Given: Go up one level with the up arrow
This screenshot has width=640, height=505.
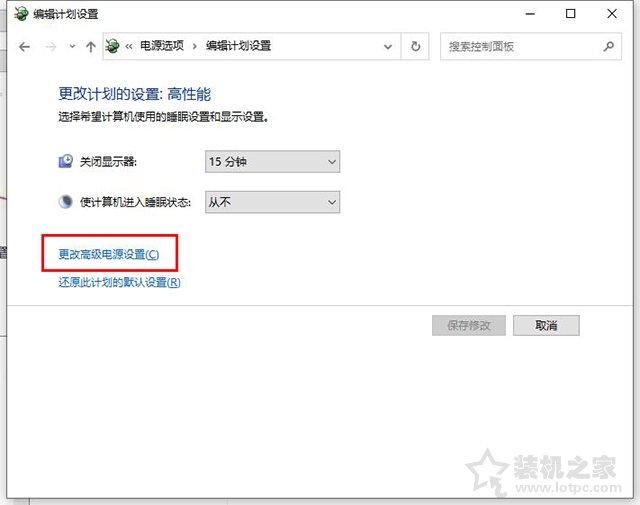Looking at the screenshot, I should point(91,47).
